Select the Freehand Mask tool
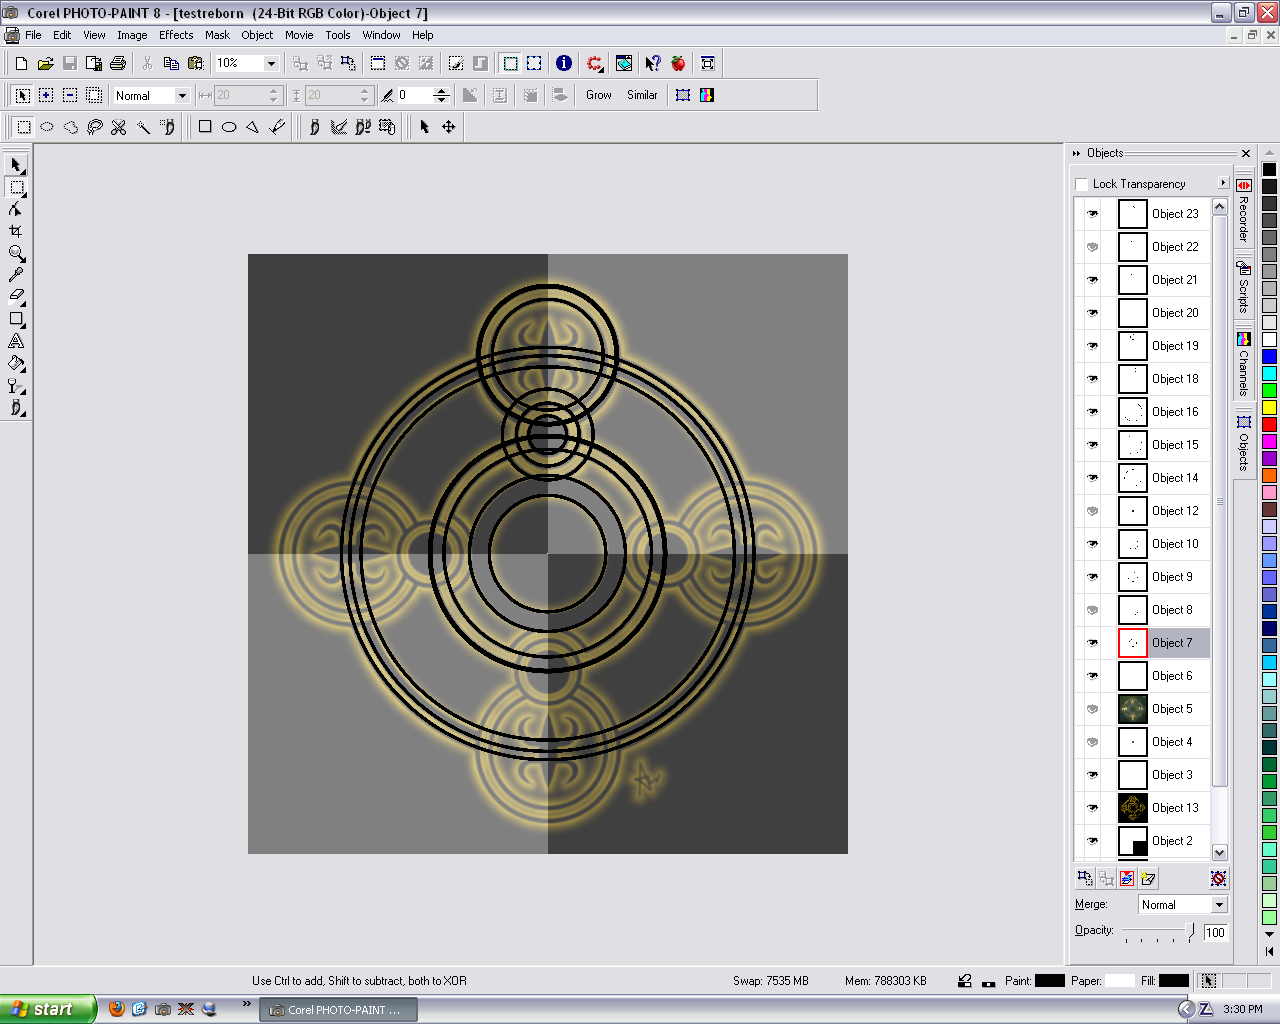The height and width of the screenshot is (1024, 1280). click(71, 127)
